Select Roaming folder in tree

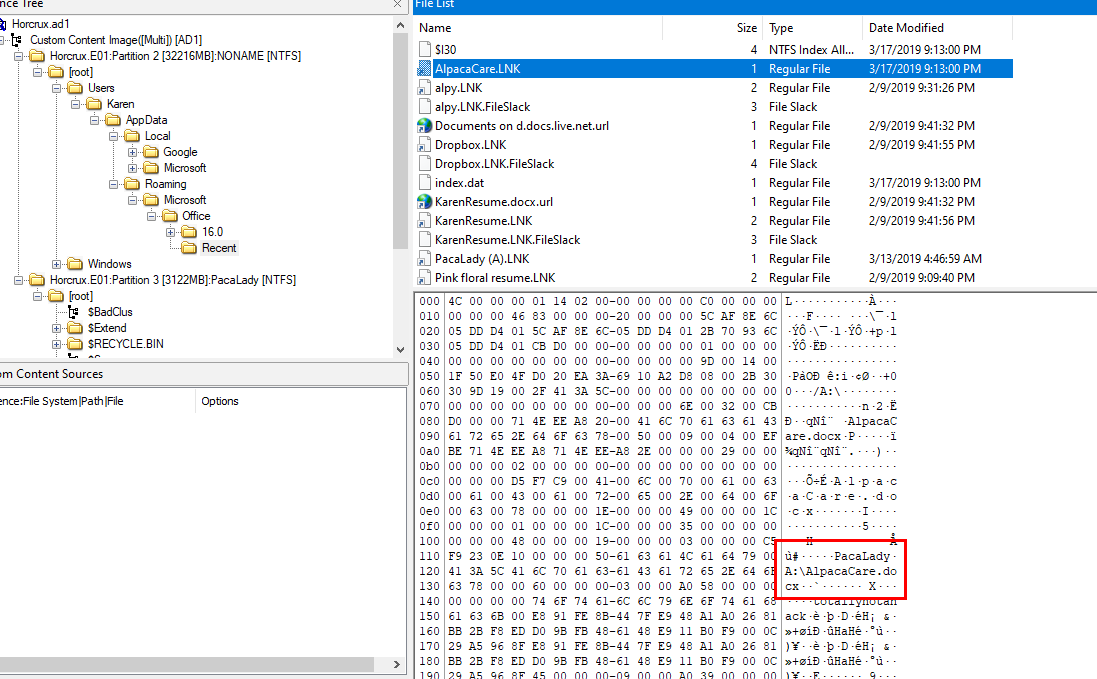(165, 184)
